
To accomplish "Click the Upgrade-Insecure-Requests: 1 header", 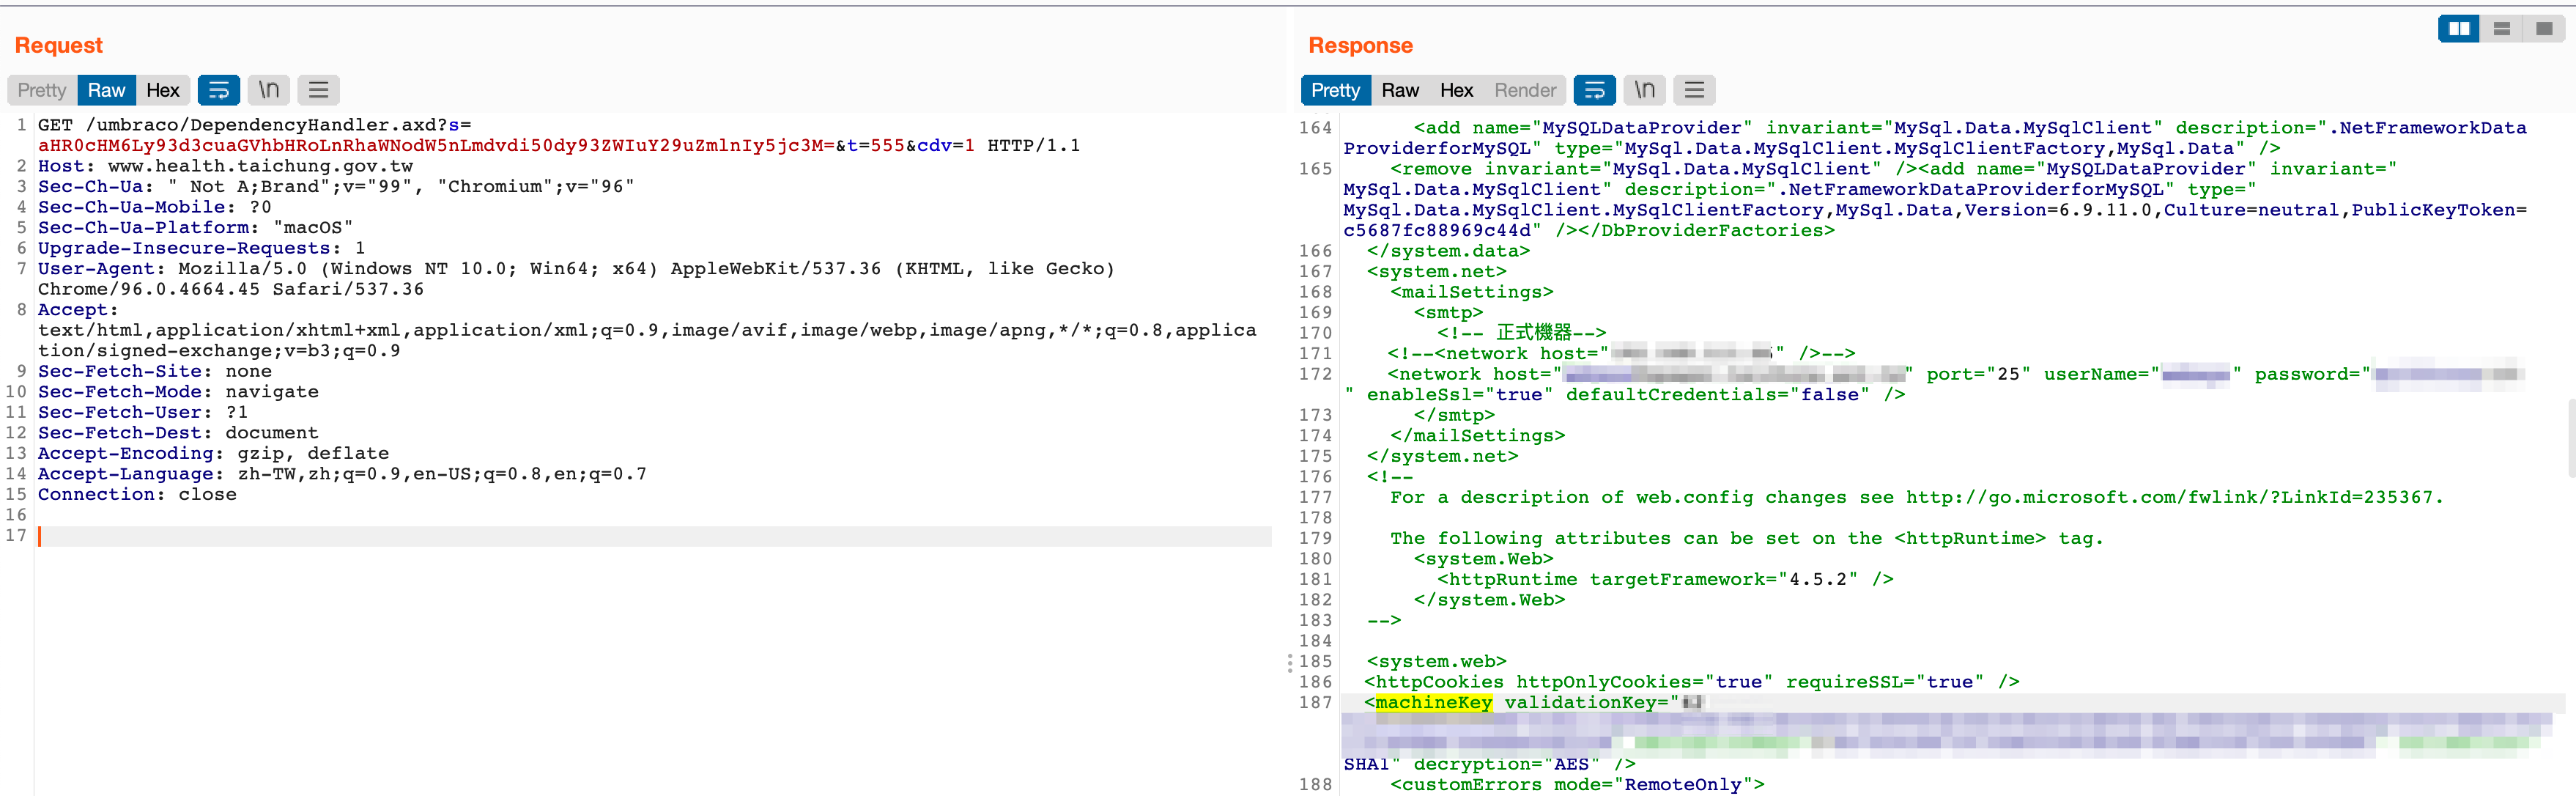I will click(201, 248).
